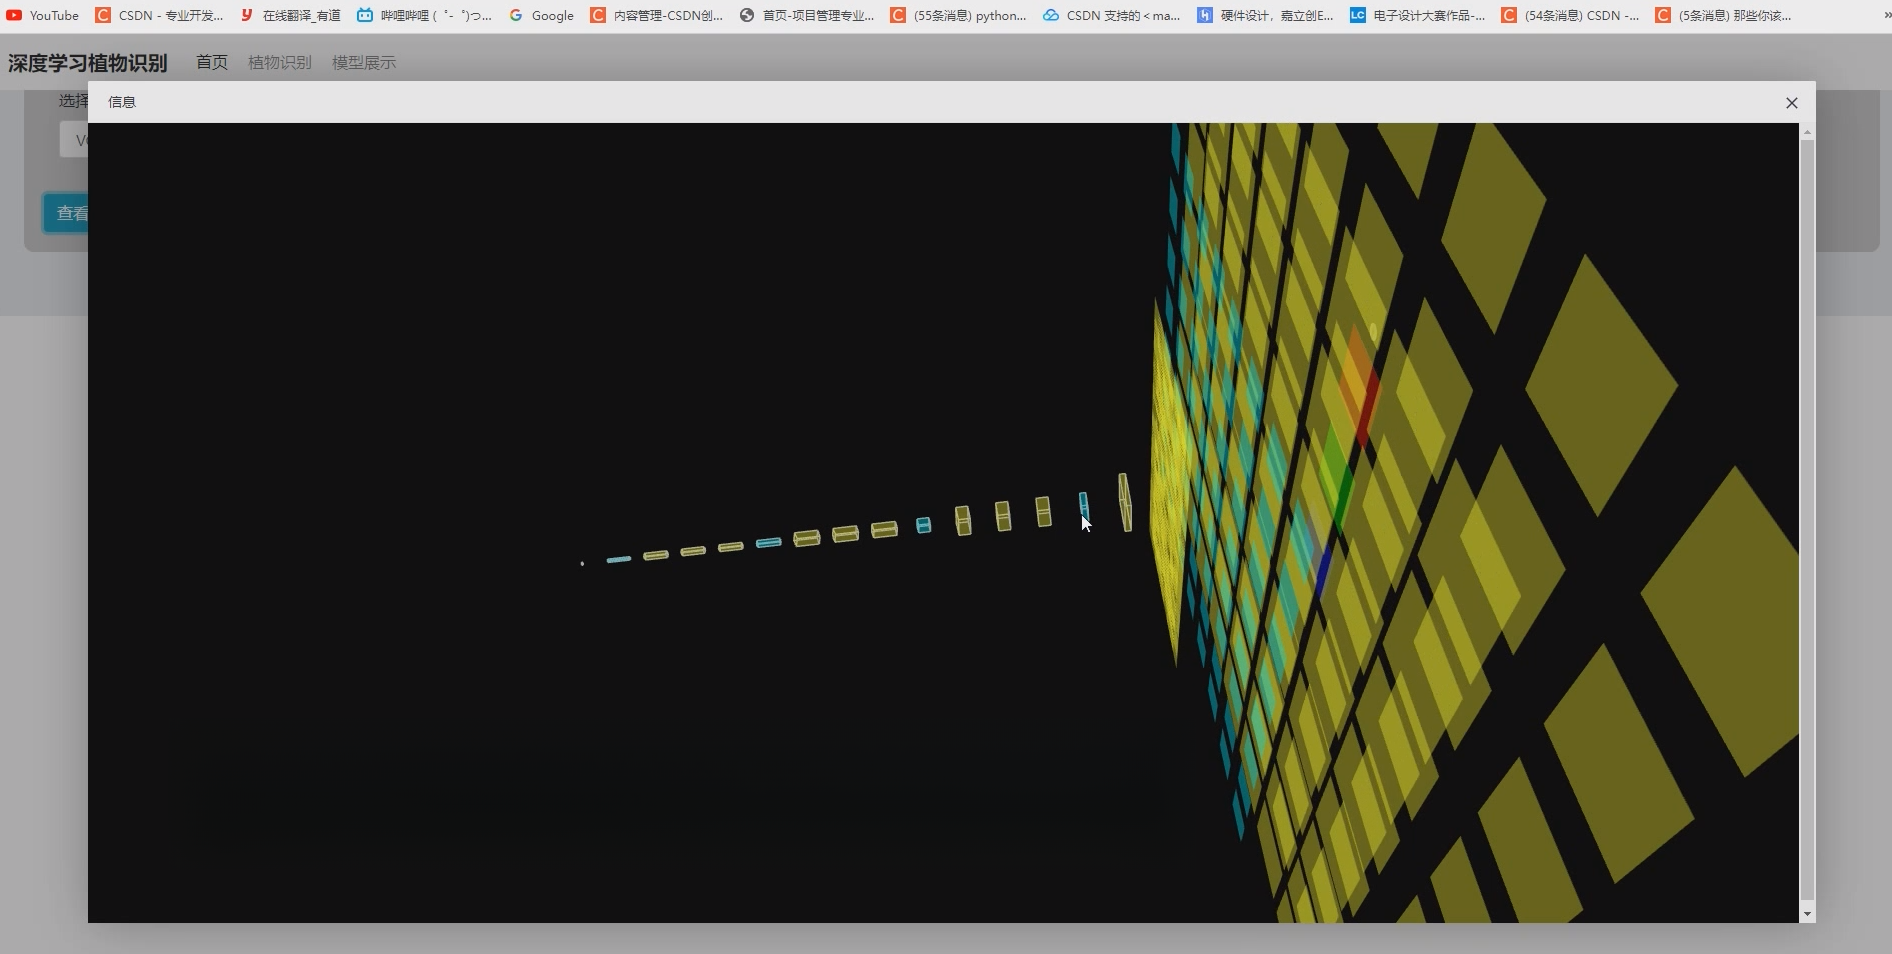This screenshot has width=1892, height=954.
Task: Open the (54条消息) CSDN bookmark
Action: 1570,15
